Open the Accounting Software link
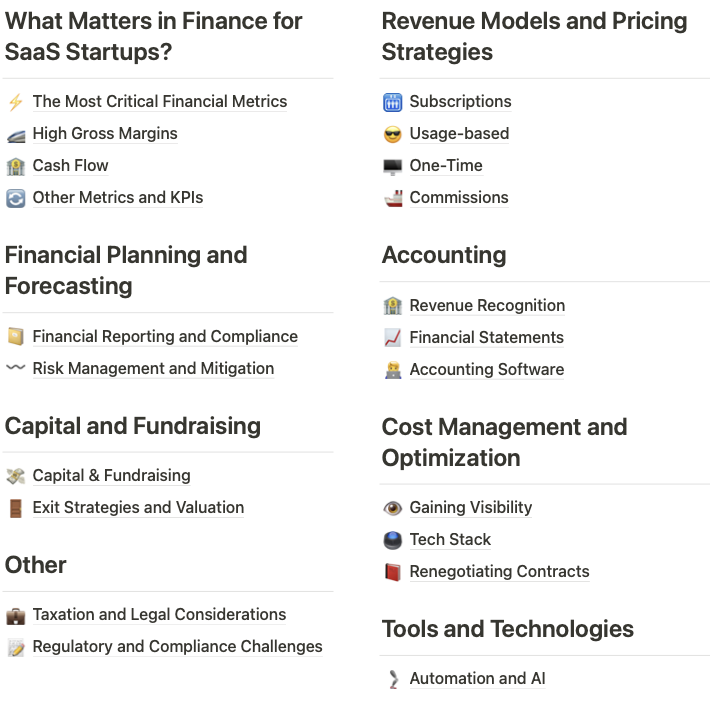710x703 pixels. (x=486, y=370)
